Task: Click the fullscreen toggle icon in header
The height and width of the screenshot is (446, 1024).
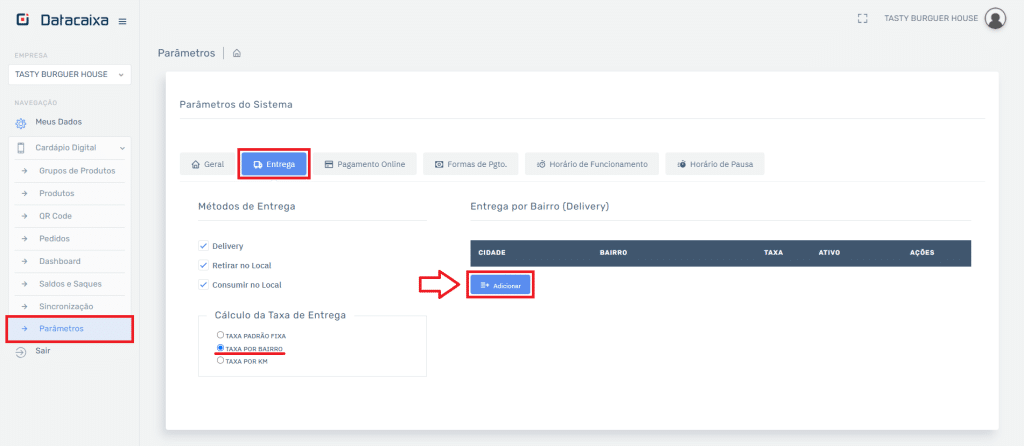Action: (x=862, y=18)
